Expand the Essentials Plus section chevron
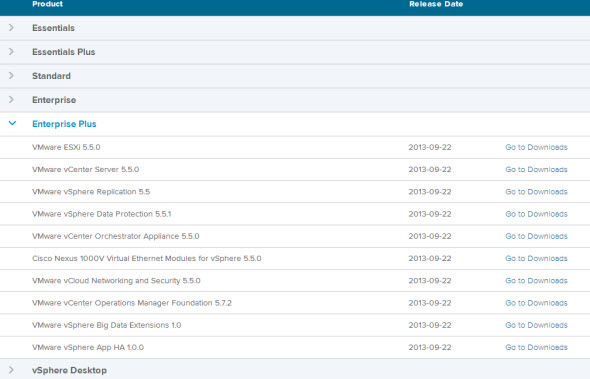Image resolution: width=590 pixels, height=379 pixels. point(11,52)
